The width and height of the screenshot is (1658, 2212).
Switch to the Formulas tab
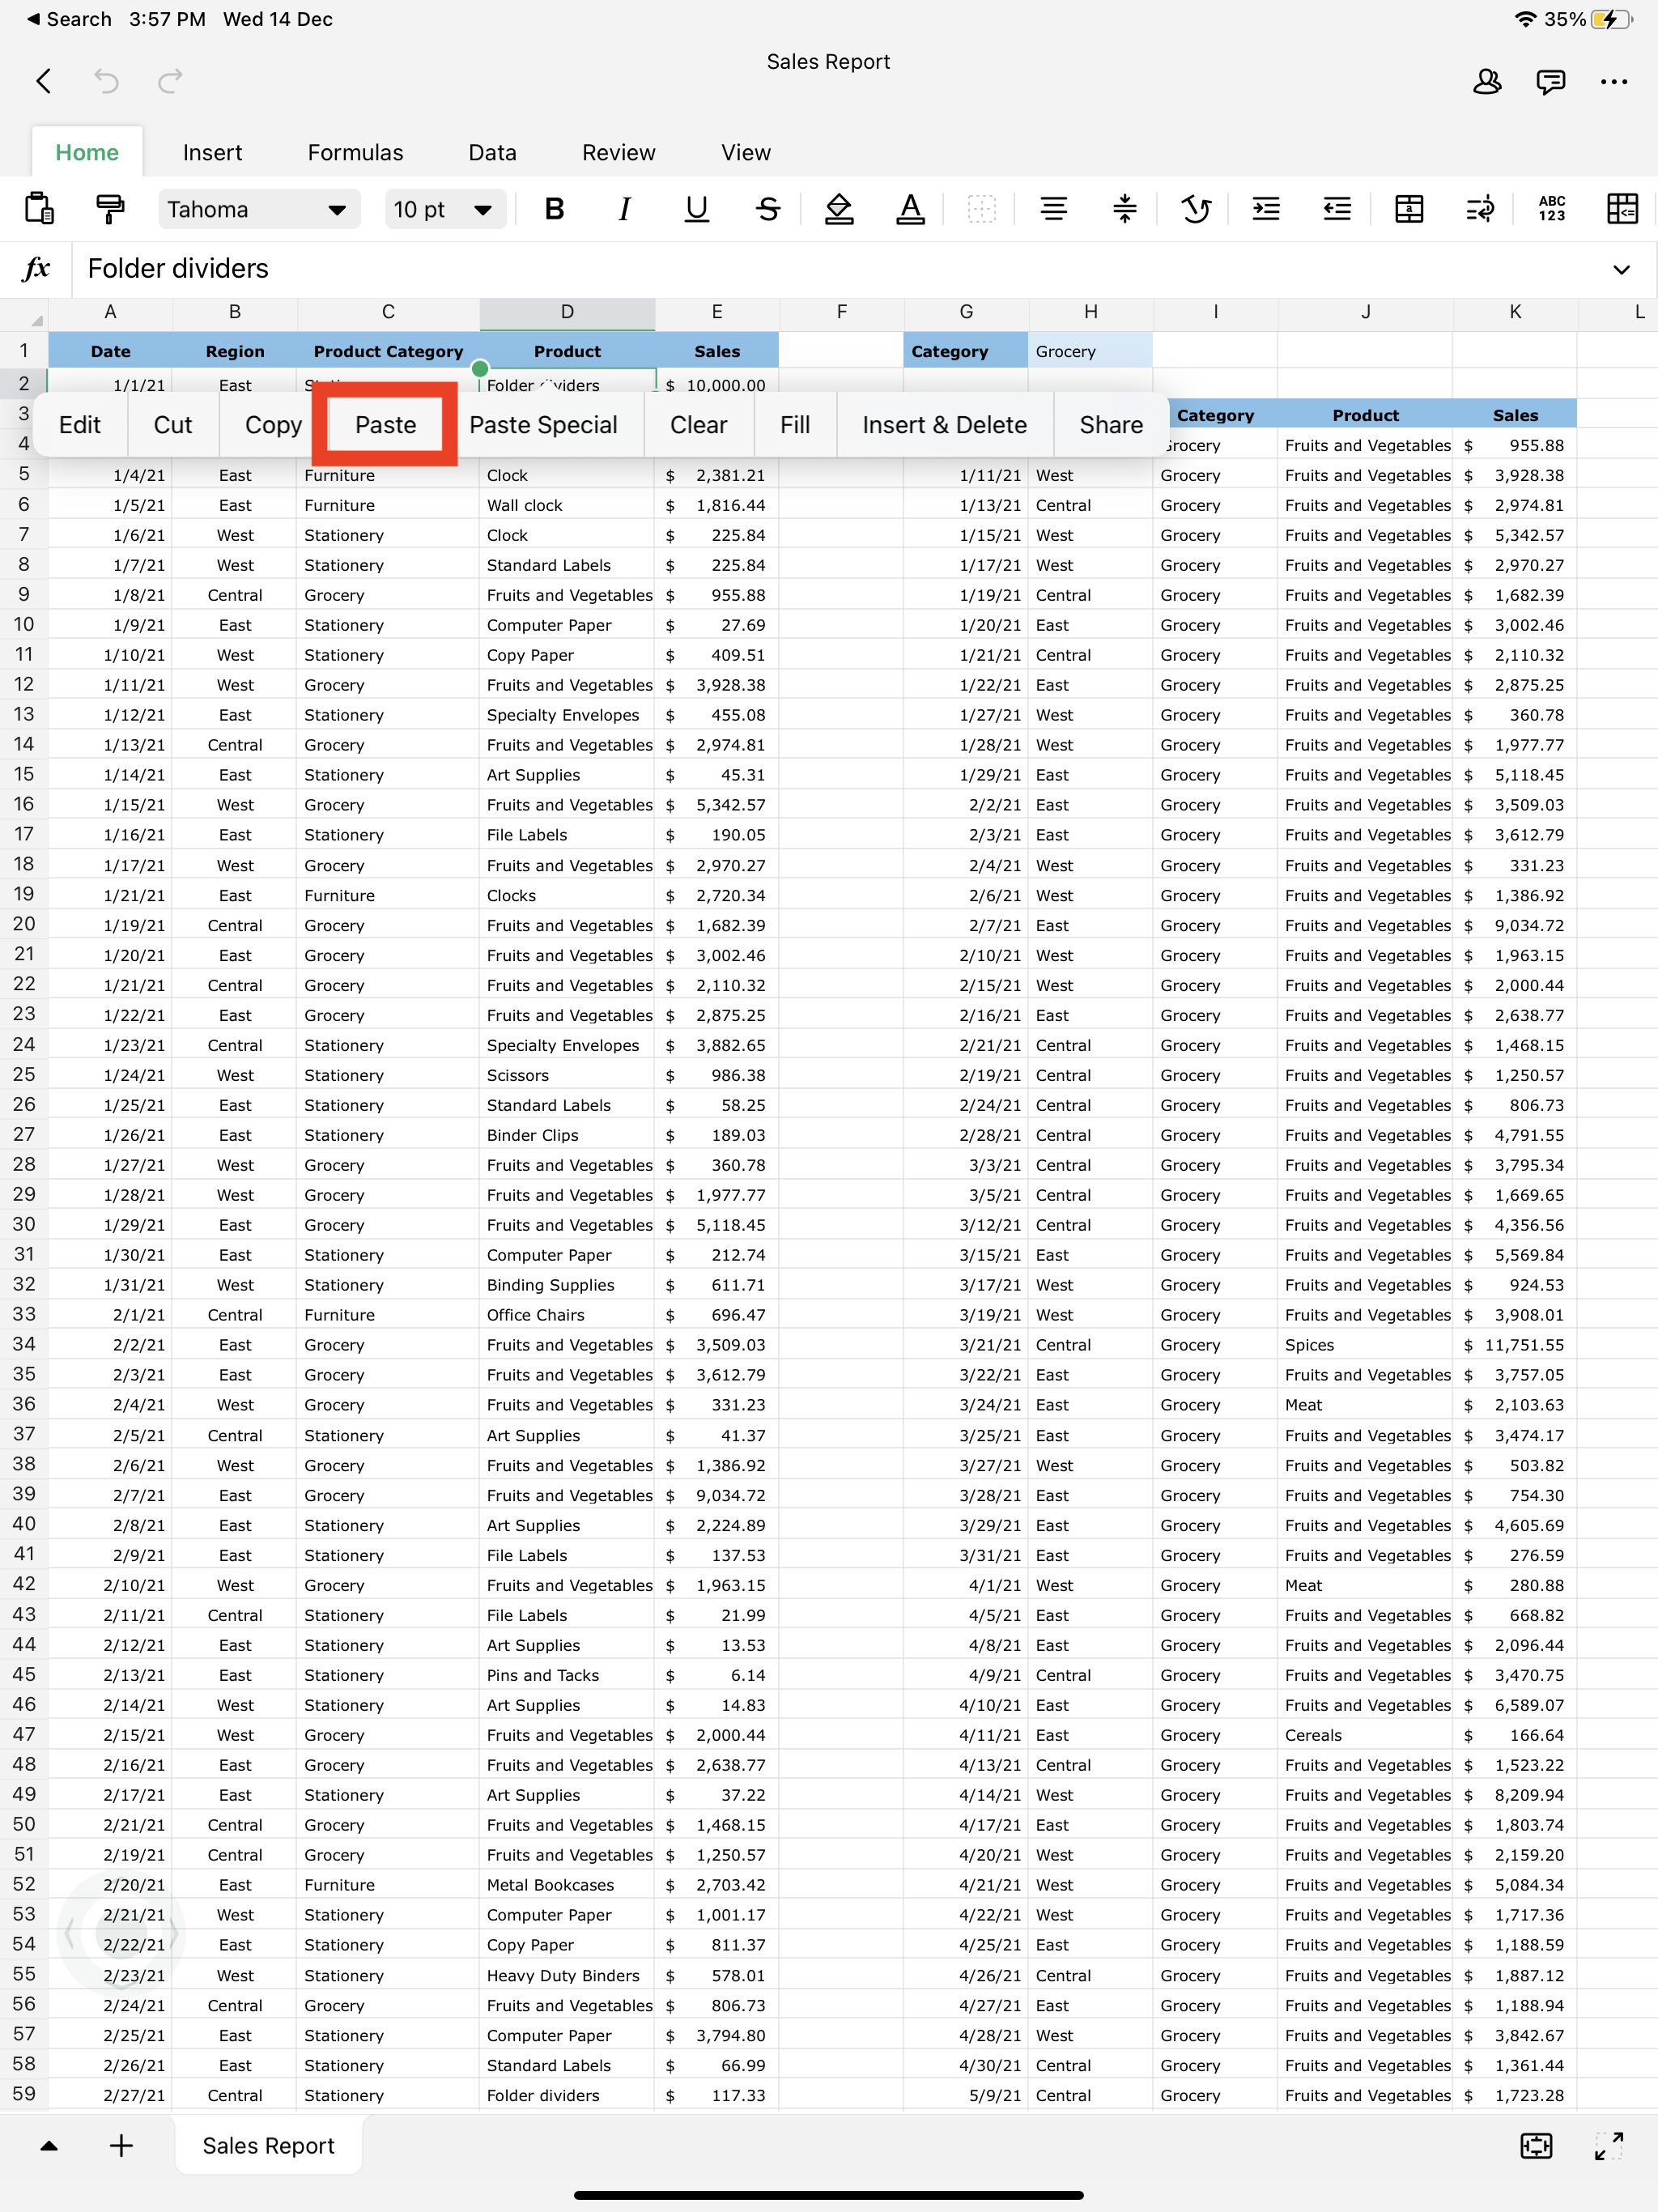pyautogui.click(x=355, y=153)
